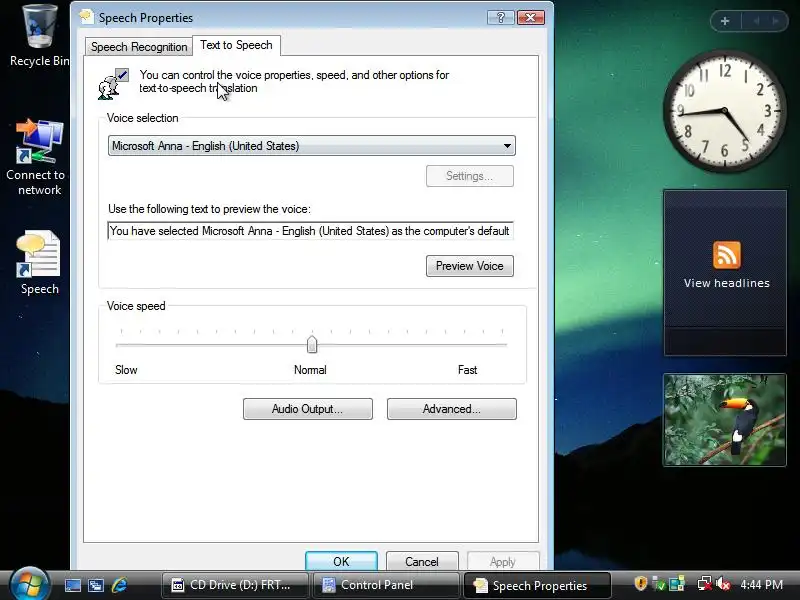Screen dimensions: 800x600
Task: Switch to CD Drive (D:) taskbar window
Action: (235, 585)
